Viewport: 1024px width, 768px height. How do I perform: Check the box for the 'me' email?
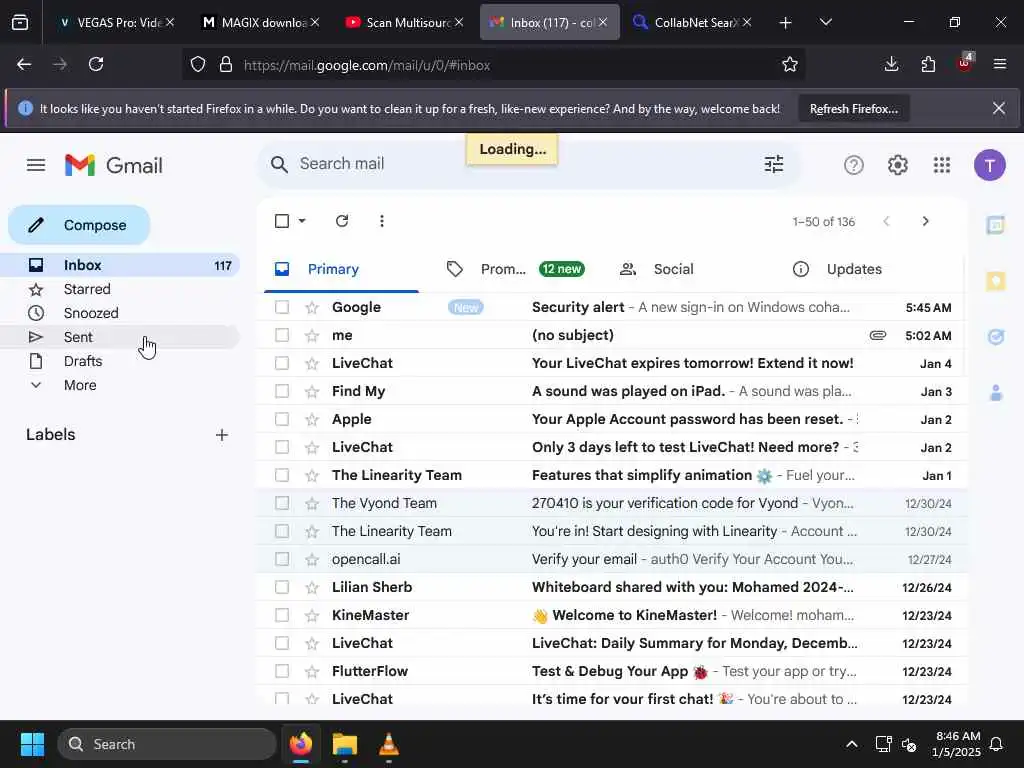(282, 335)
